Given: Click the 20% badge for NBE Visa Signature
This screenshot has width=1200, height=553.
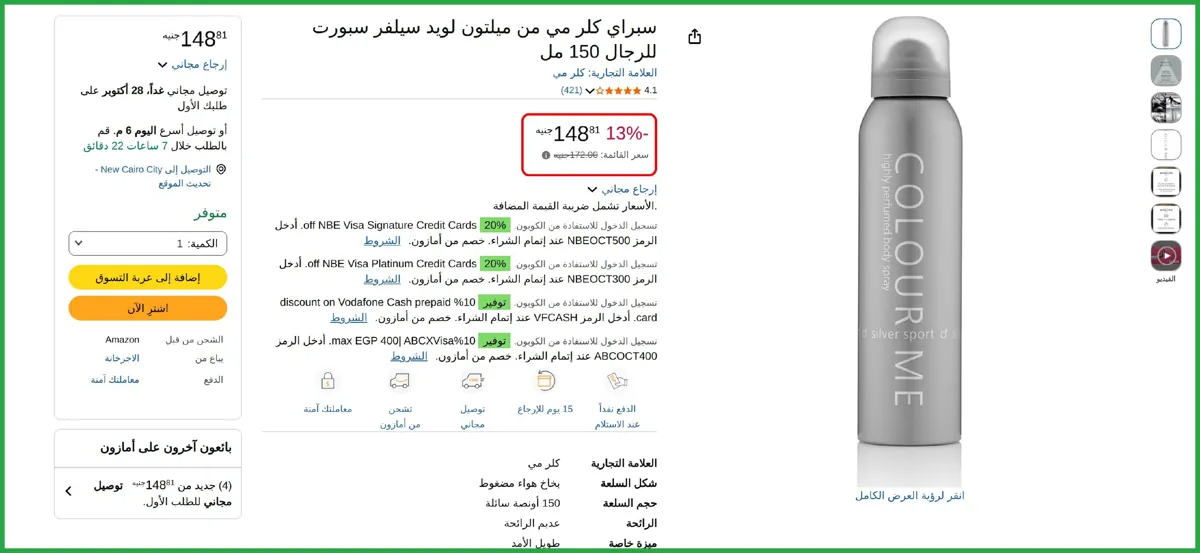Looking at the screenshot, I should [495, 225].
